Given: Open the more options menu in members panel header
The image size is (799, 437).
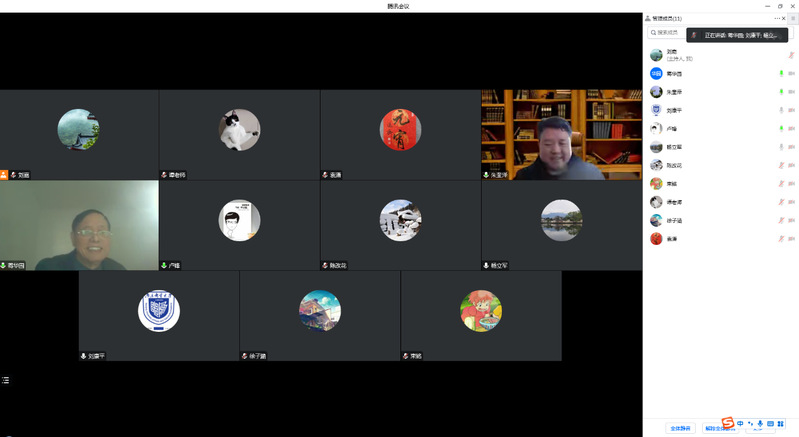Looking at the screenshot, I should [776, 18].
